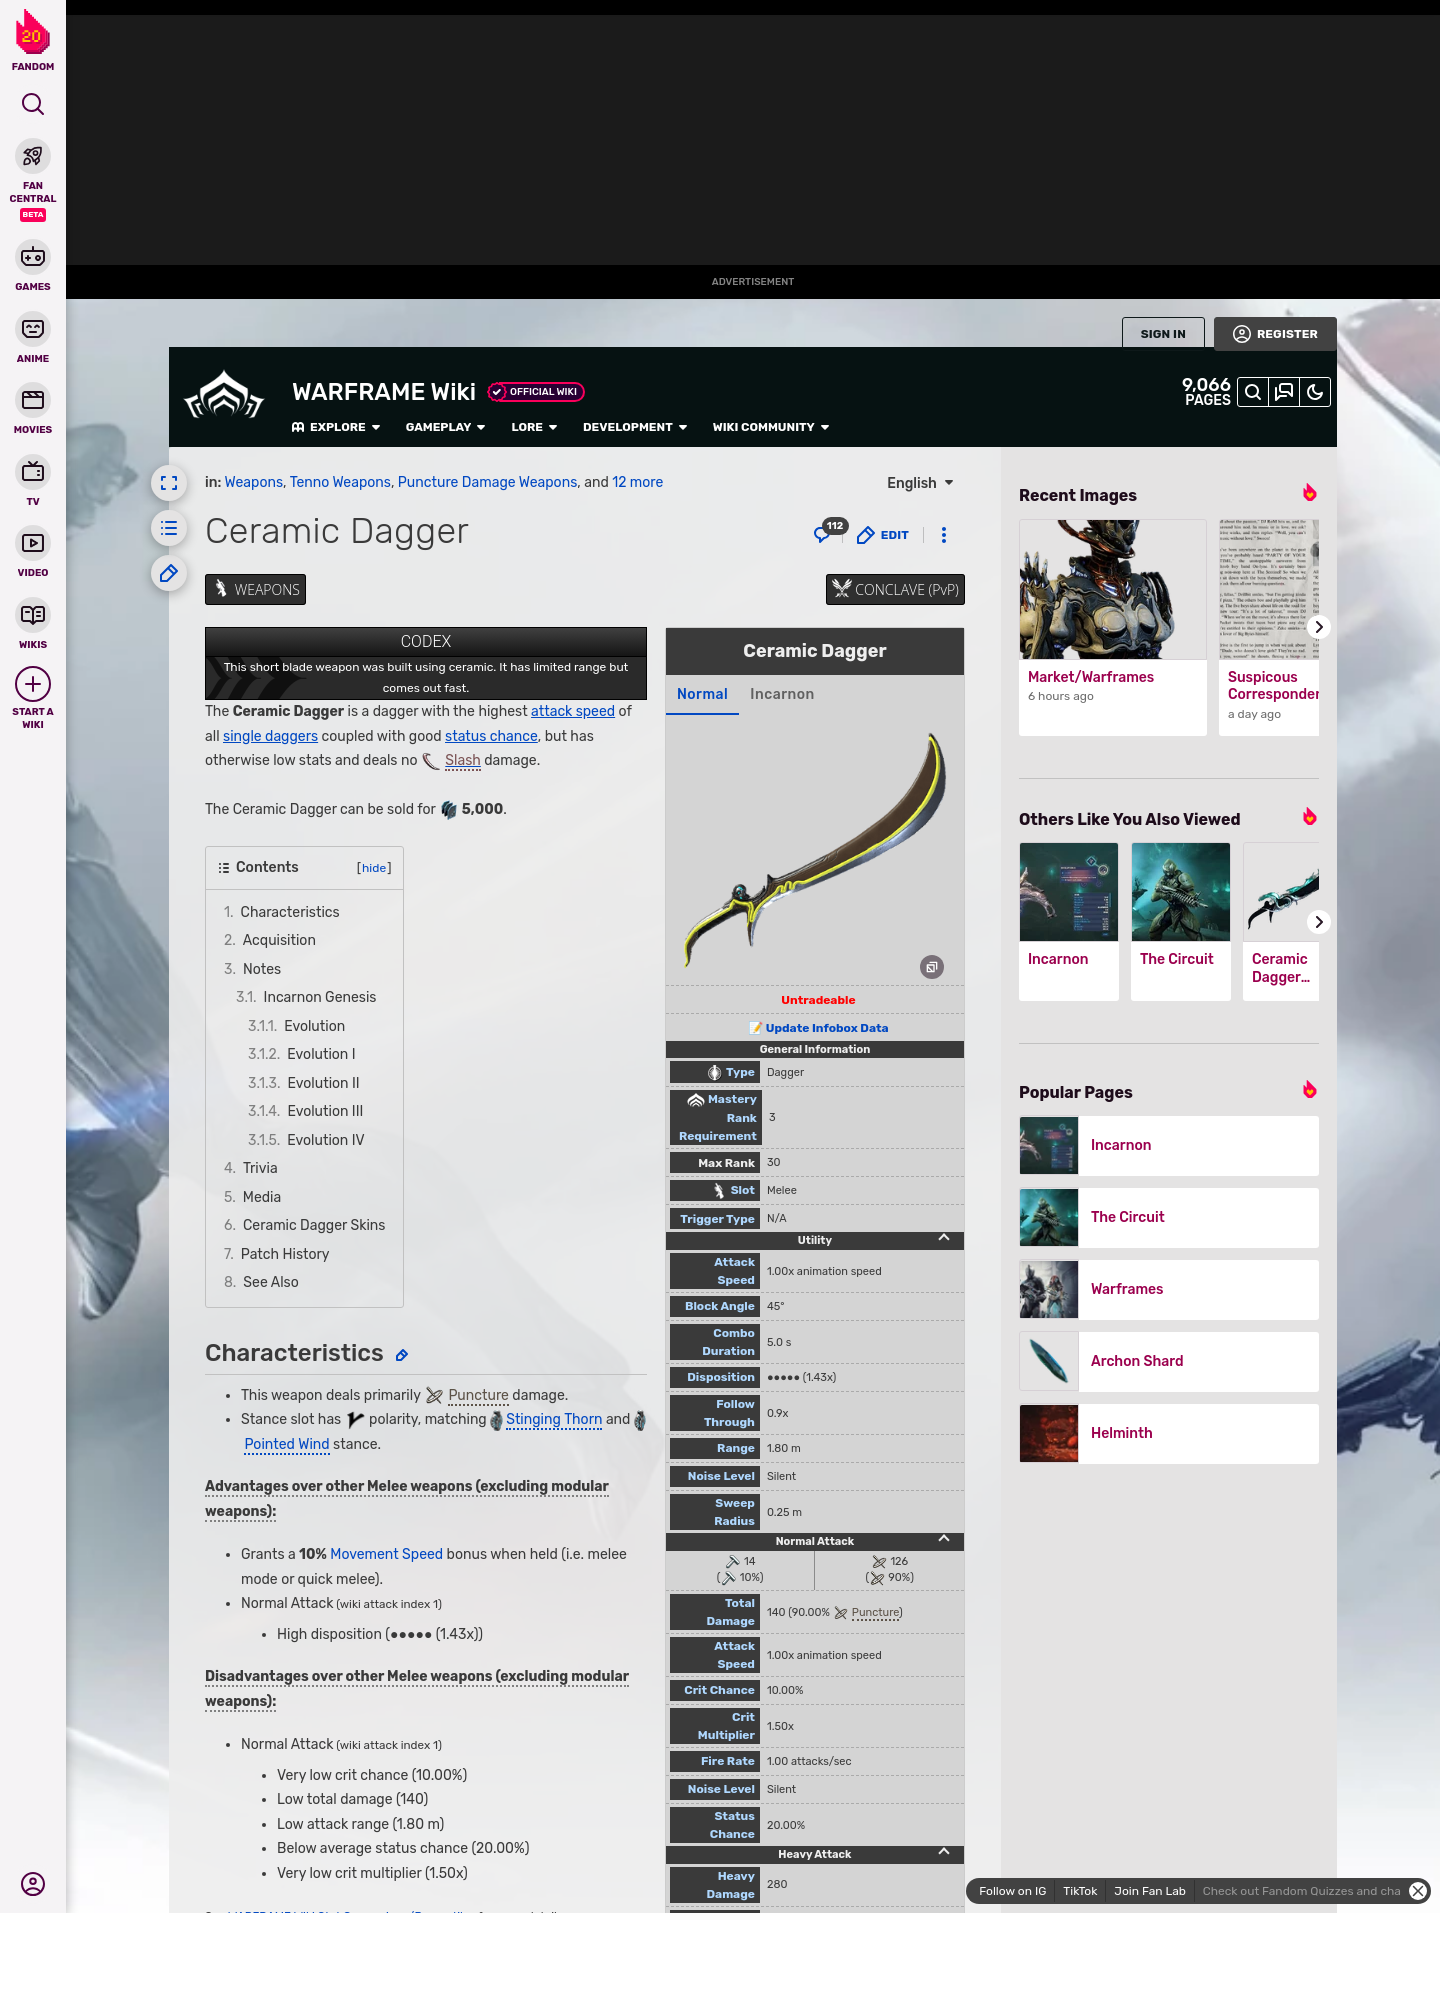Click the WEAPONS navigation button
Viewport: 1440px width, 2000px height.
(x=255, y=589)
